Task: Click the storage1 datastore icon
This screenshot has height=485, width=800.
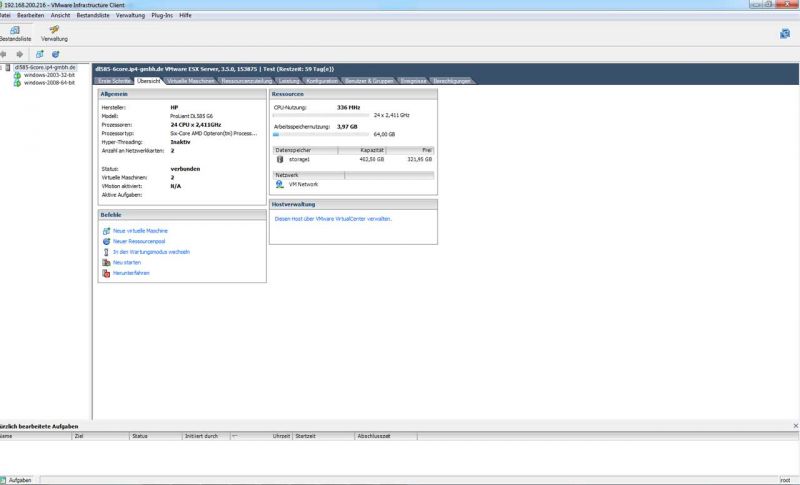Action: click(x=280, y=159)
